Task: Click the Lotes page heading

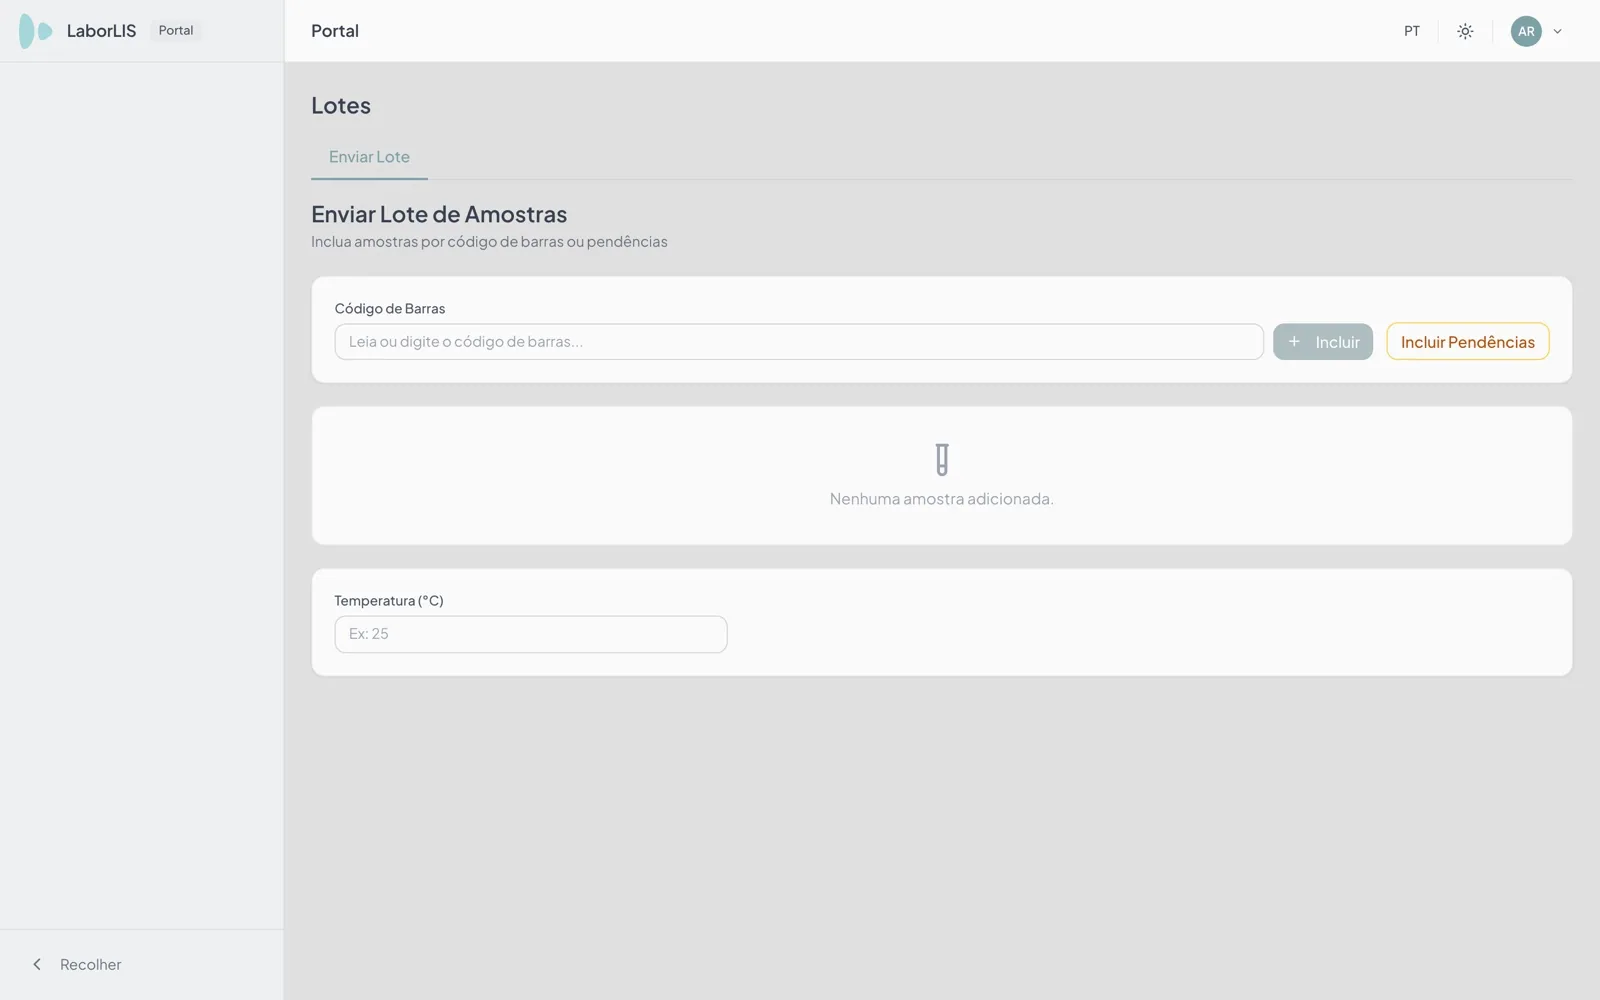Action: (341, 105)
